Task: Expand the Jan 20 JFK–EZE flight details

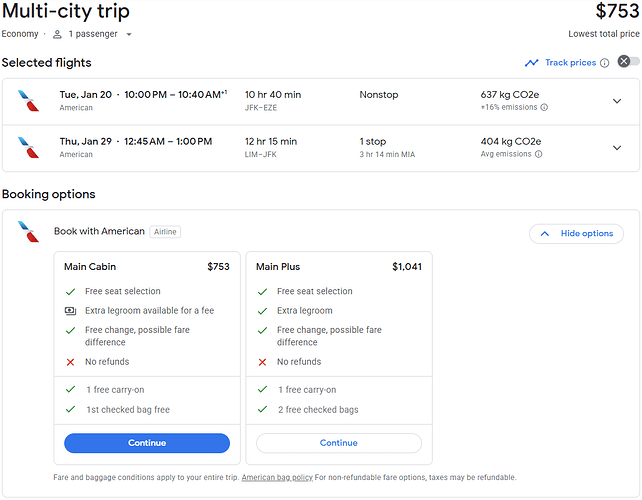Action: coord(616,100)
